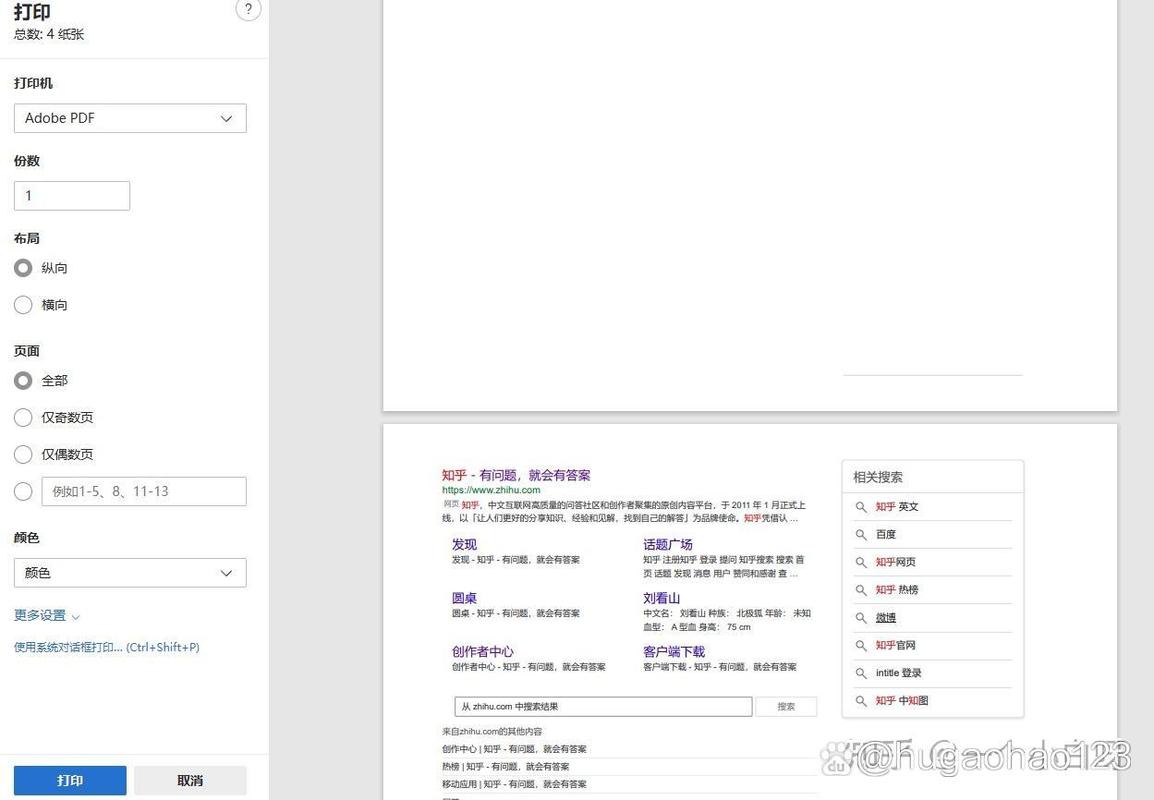Click the help question mark icon
The image size is (1154, 800).
[247, 9]
